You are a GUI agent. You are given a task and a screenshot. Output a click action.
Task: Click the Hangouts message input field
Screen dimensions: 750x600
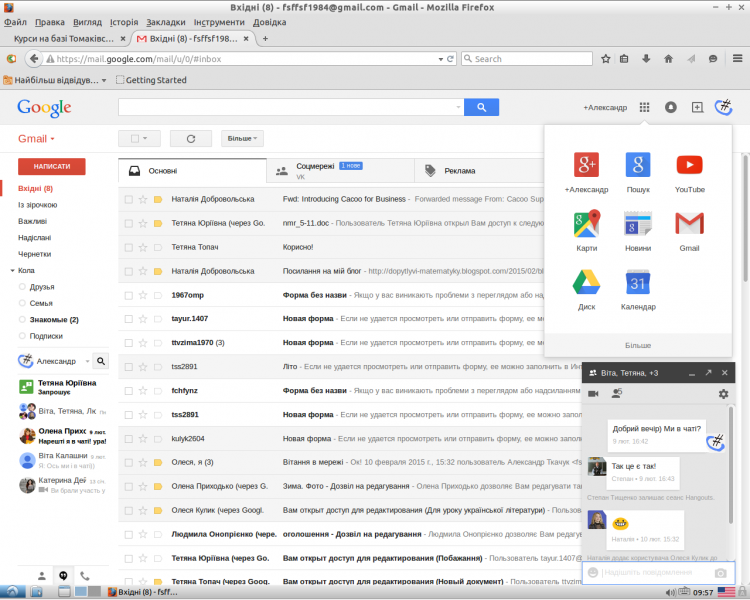click(652, 572)
